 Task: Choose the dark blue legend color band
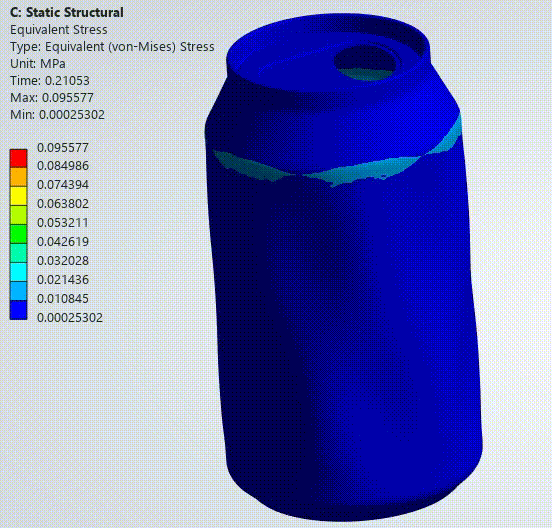point(18,310)
